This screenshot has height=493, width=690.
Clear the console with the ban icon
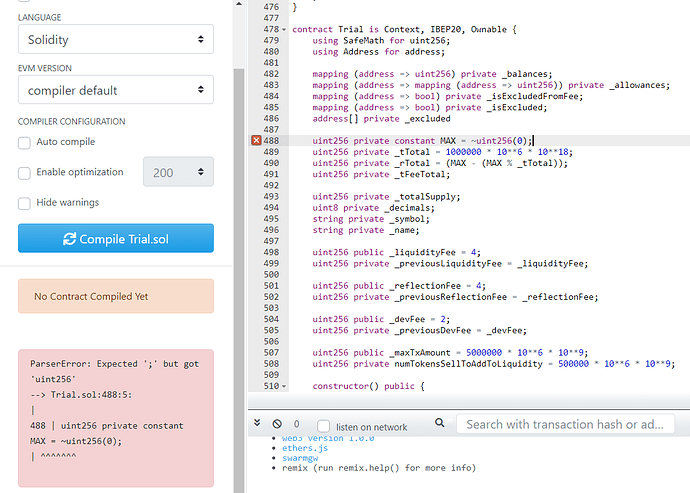pyautogui.click(x=277, y=424)
